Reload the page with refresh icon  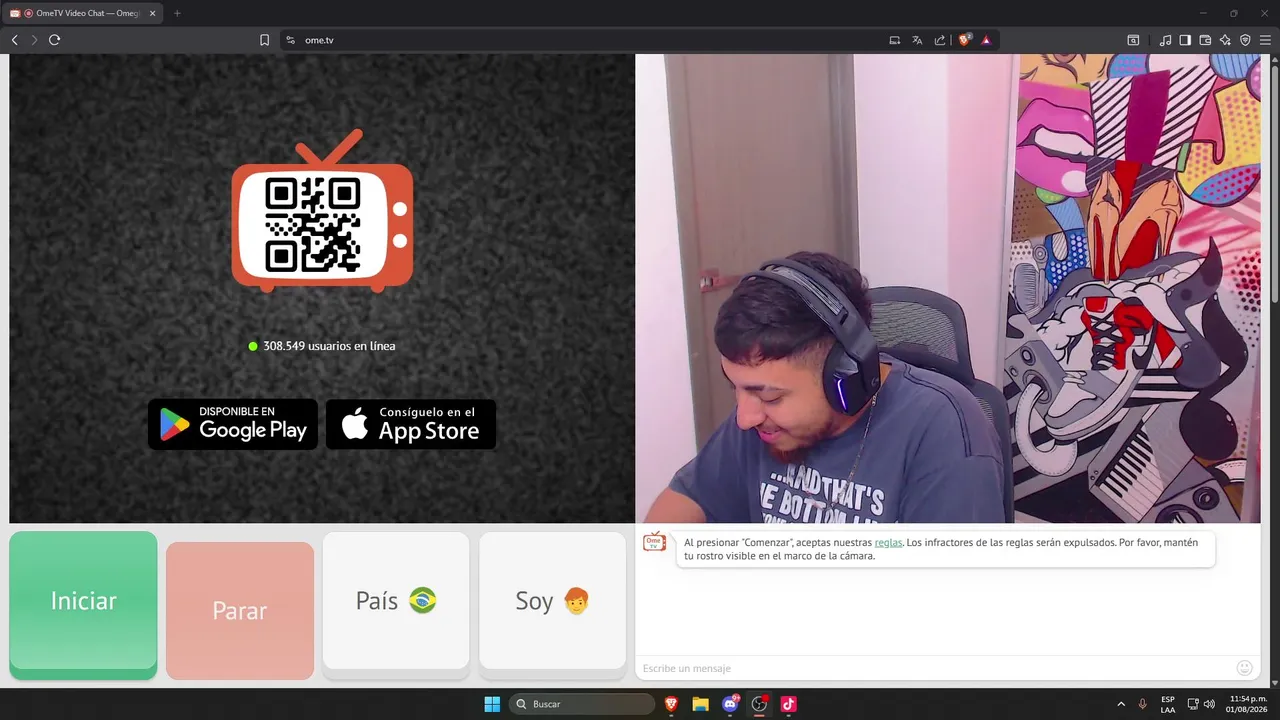tap(55, 40)
